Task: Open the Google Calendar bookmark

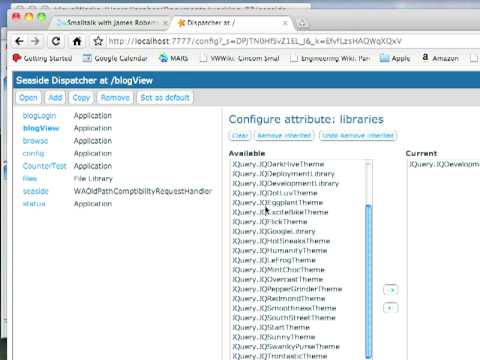Action: pyautogui.click(x=115, y=58)
